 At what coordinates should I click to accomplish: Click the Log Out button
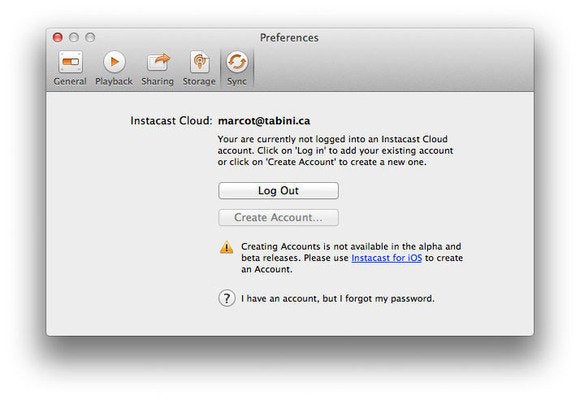(x=278, y=191)
